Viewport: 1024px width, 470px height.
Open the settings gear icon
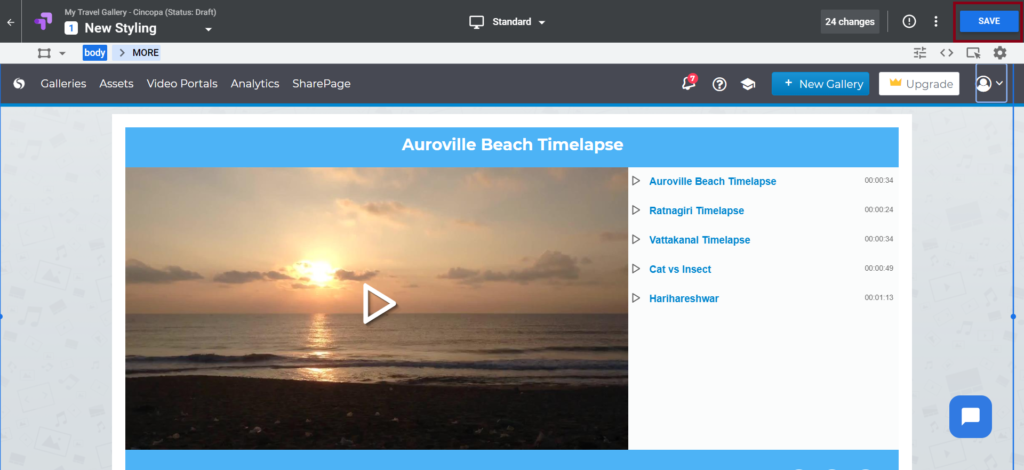click(999, 53)
